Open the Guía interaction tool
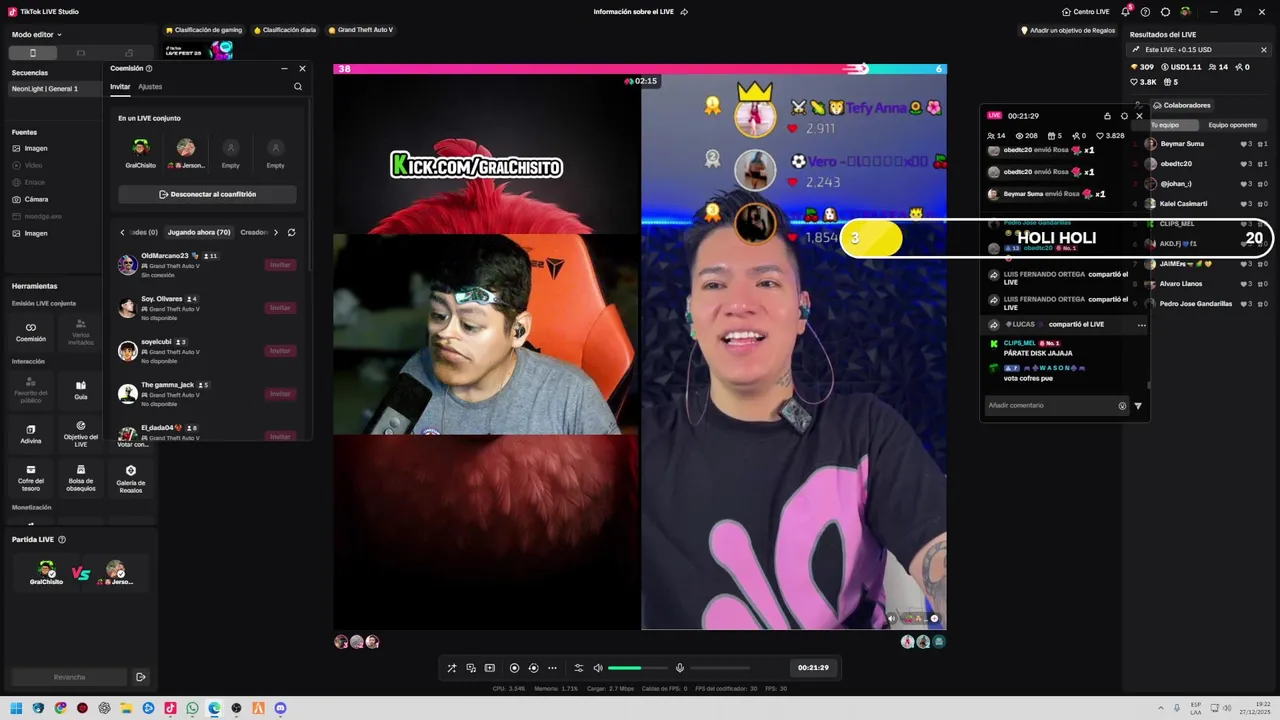The width and height of the screenshot is (1280, 720). (x=81, y=390)
